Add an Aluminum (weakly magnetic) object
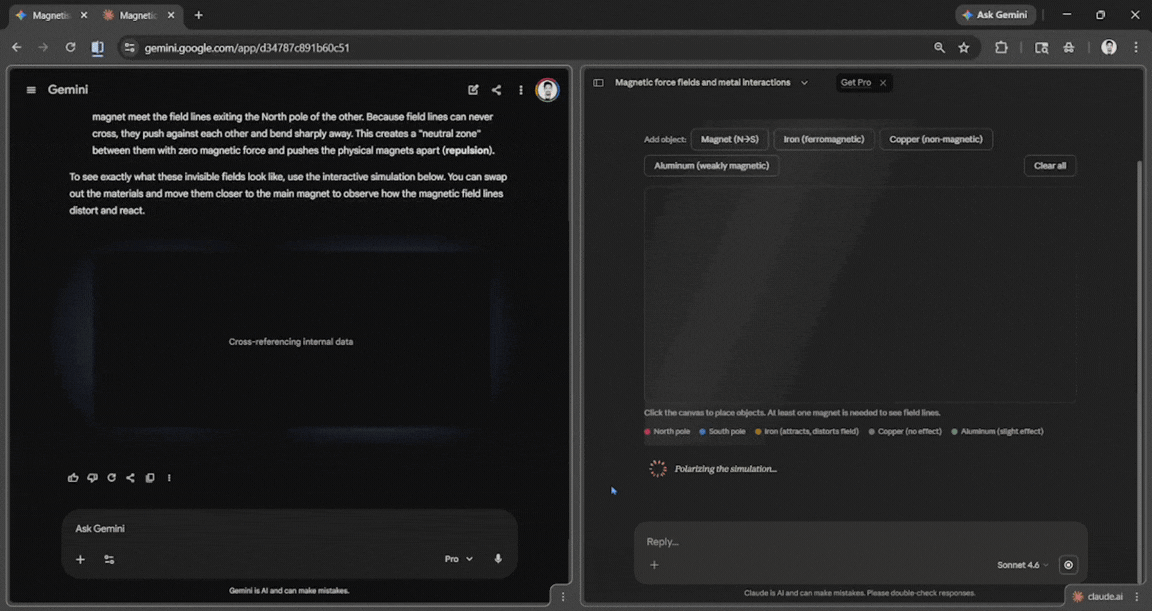 711,165
